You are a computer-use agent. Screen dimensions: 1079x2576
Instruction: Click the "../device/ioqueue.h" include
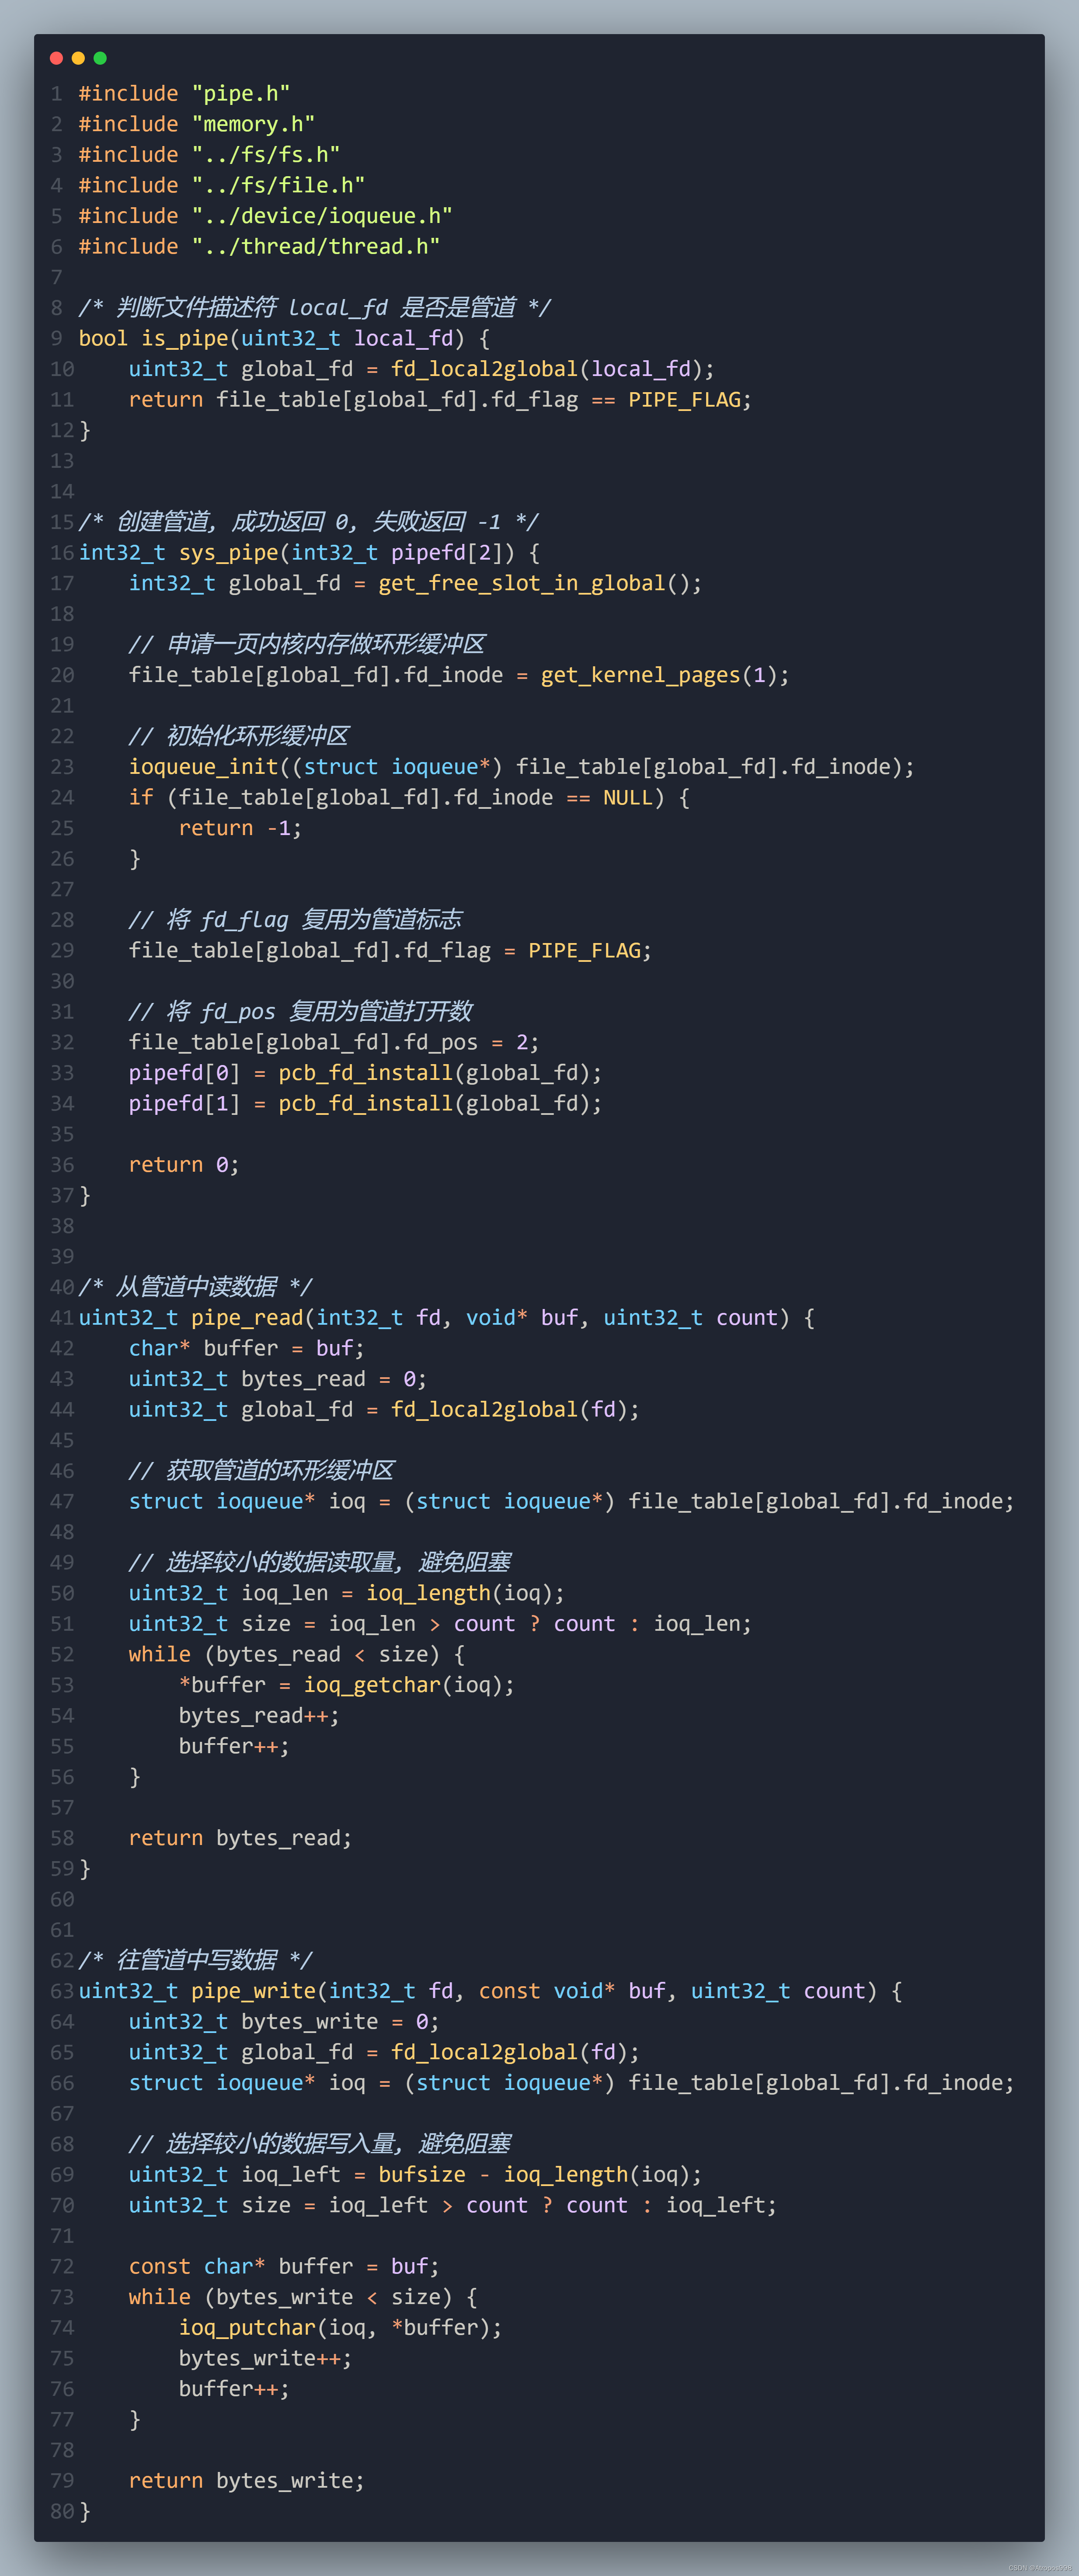pos(266,216)
